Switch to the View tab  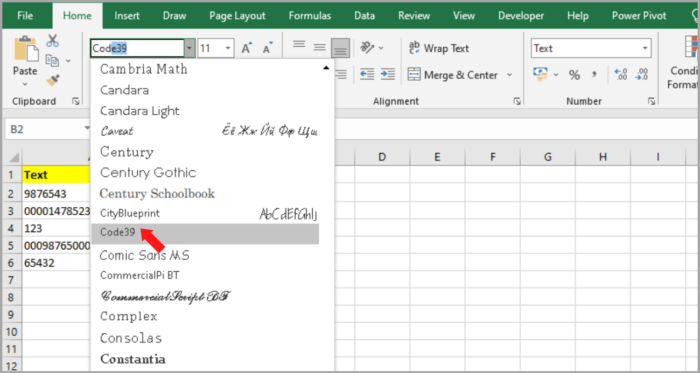point(464,16)
